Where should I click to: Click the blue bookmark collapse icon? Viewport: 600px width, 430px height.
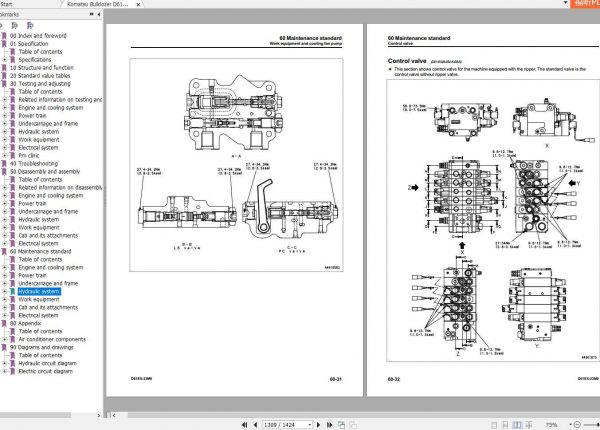[30, 26]
